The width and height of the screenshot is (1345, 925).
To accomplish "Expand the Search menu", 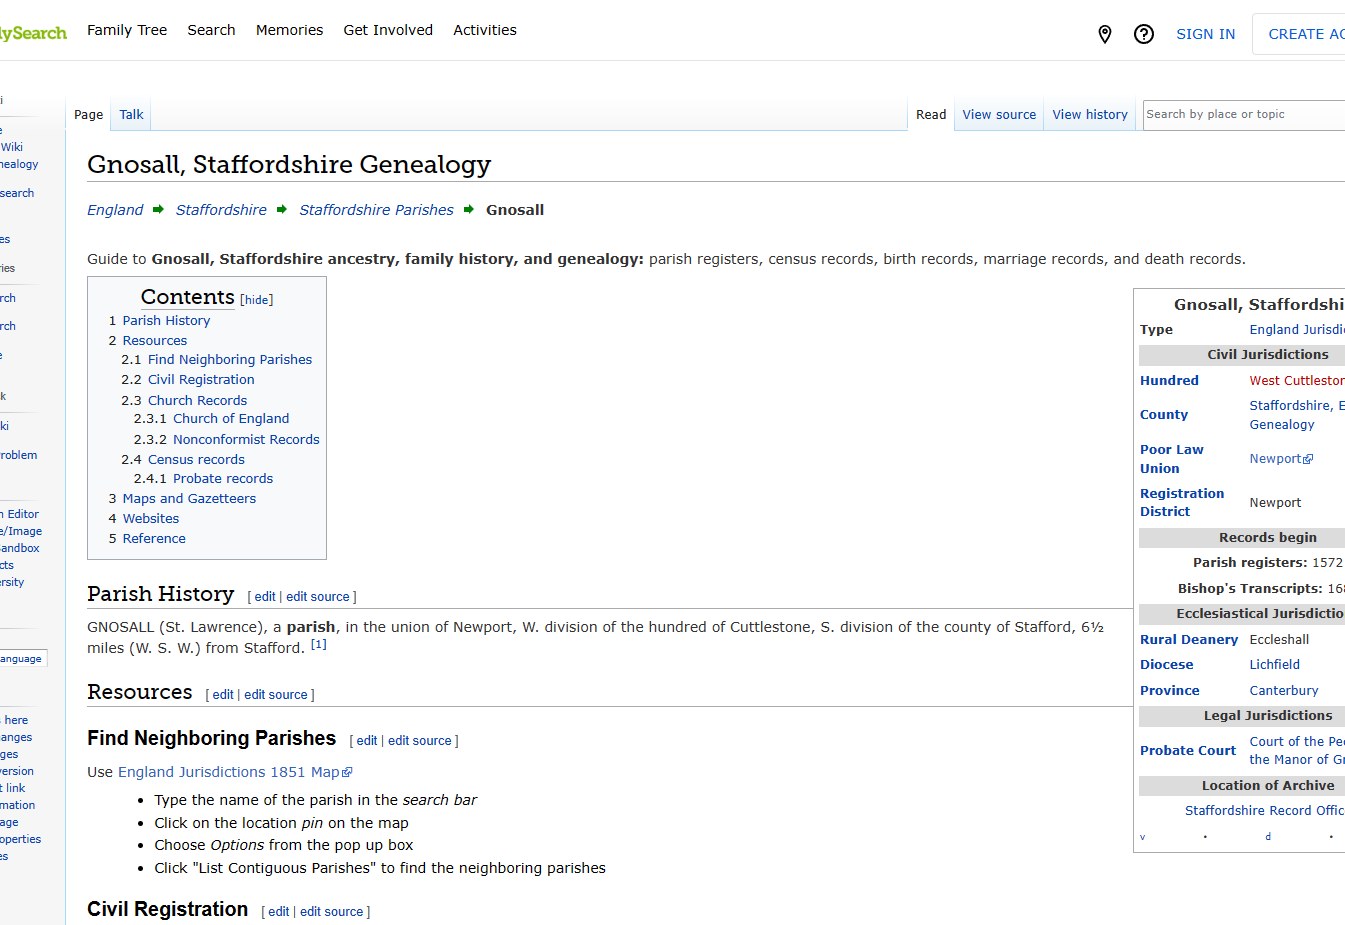I will coord(211,30).
